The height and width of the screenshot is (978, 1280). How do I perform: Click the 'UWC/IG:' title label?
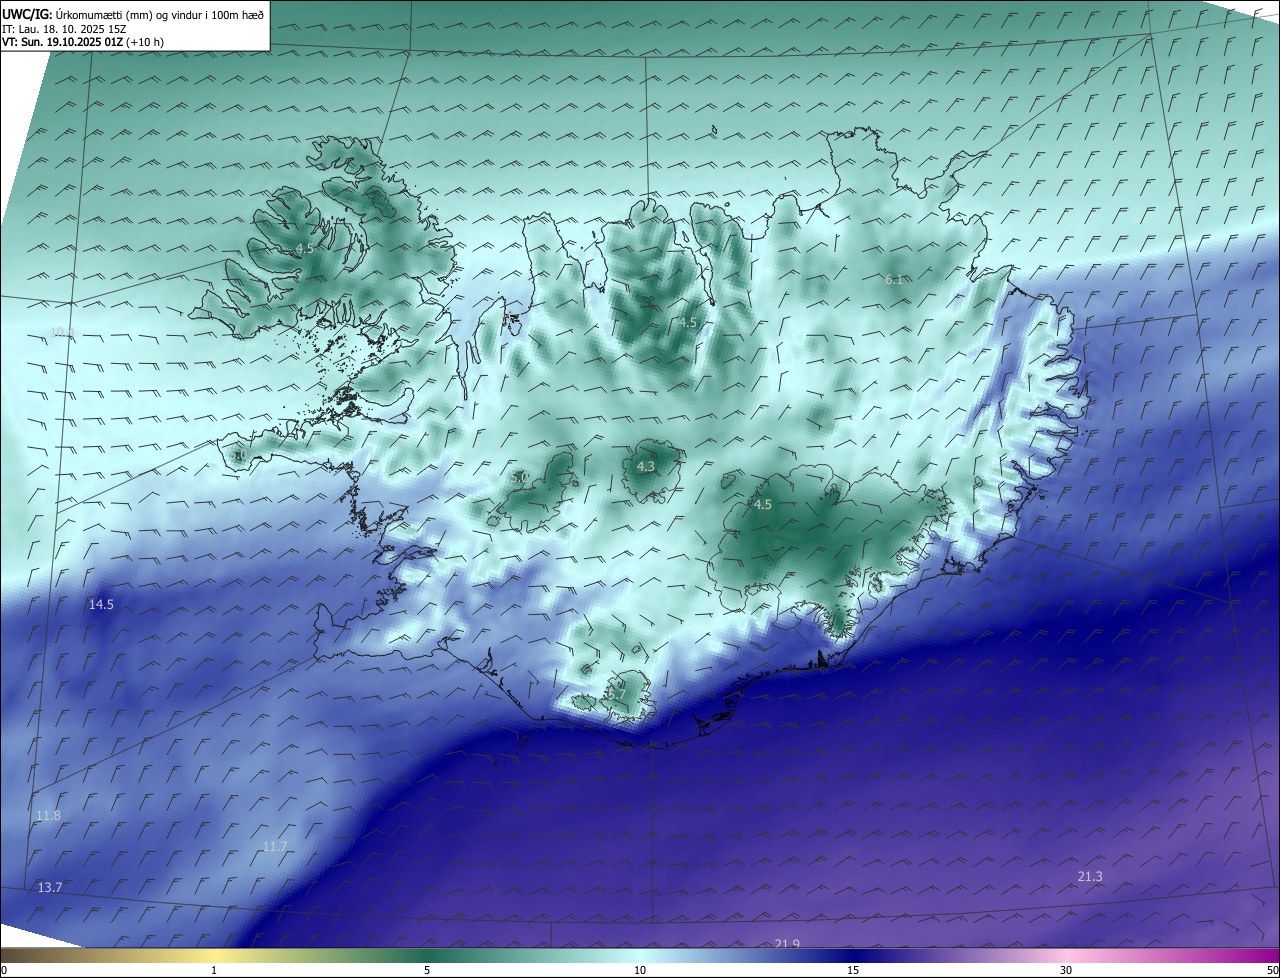point(26,14)
